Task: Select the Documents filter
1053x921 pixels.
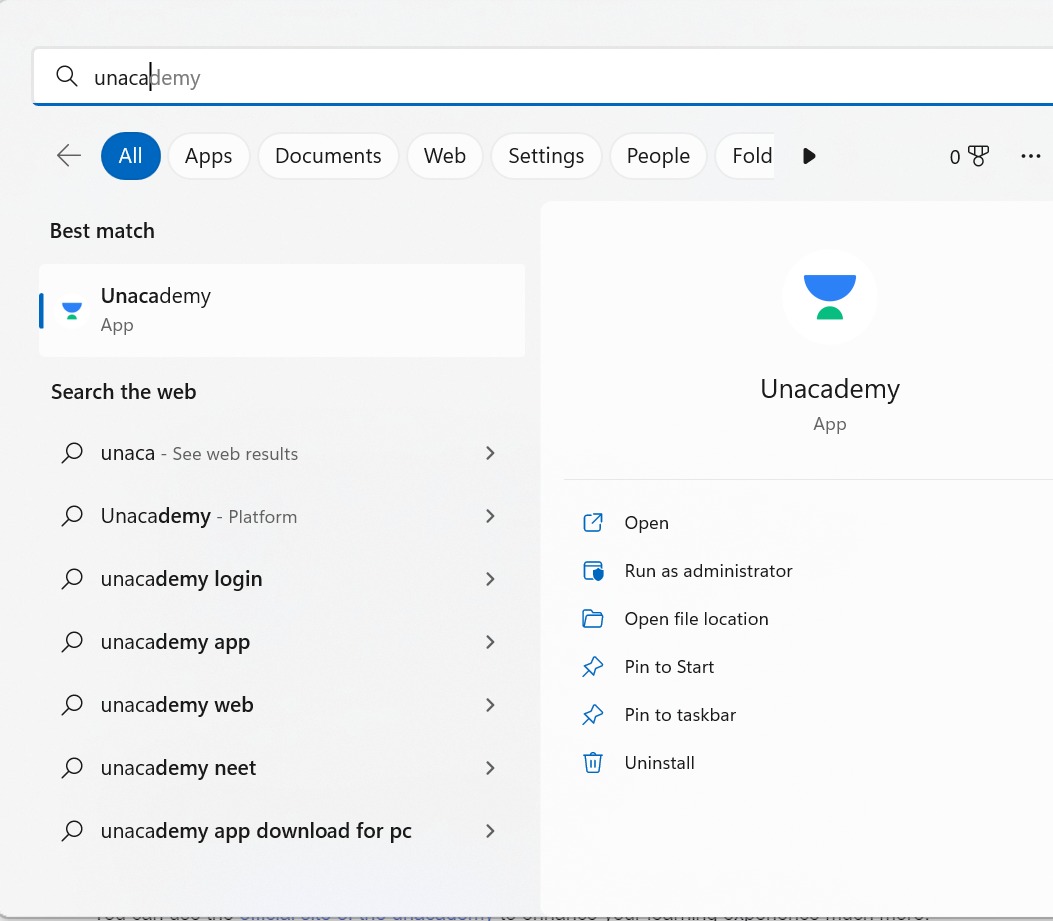Action: pos(328,156)
